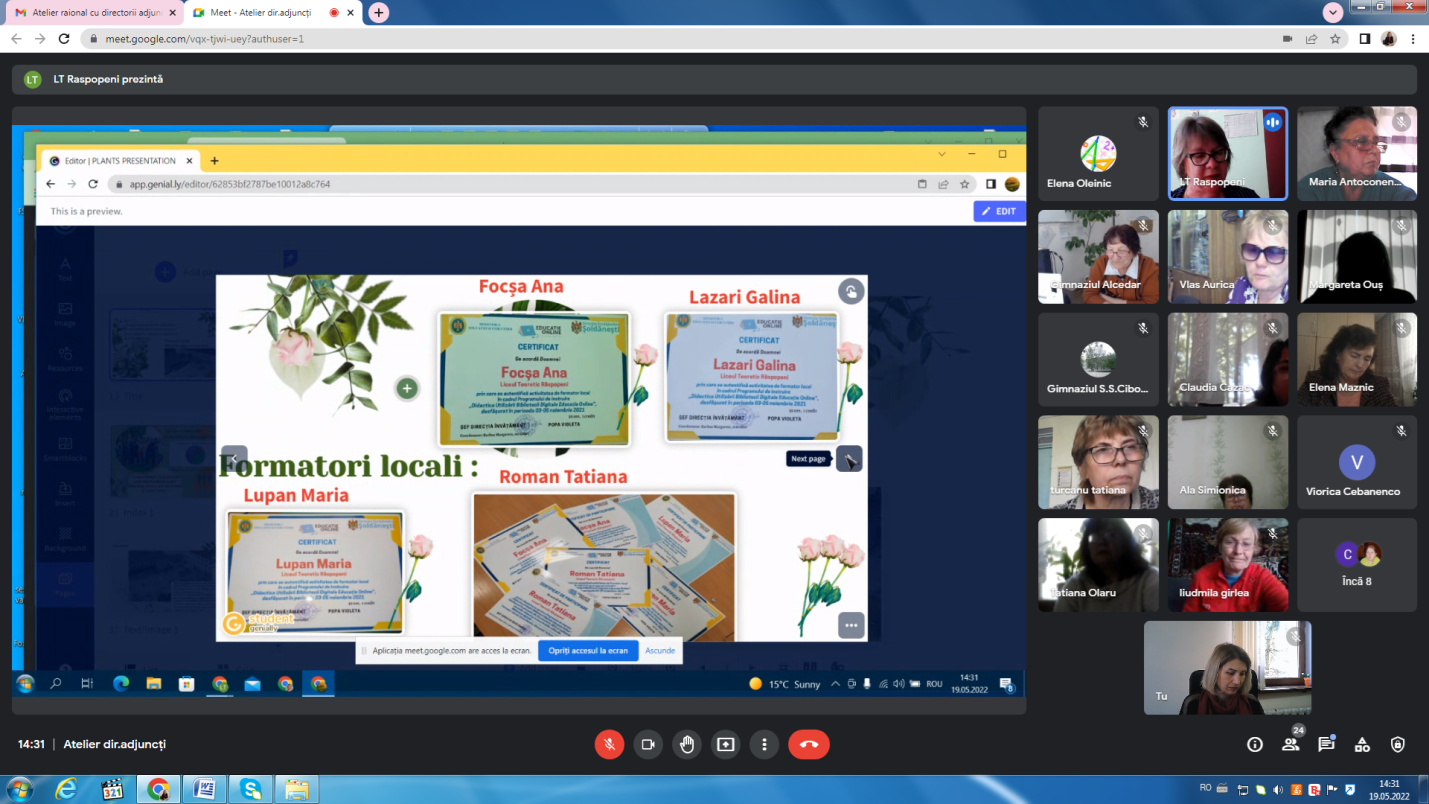Open meeting details info icon
The height and width of the screenshot is (804, 1429).
coord(1254,744)
